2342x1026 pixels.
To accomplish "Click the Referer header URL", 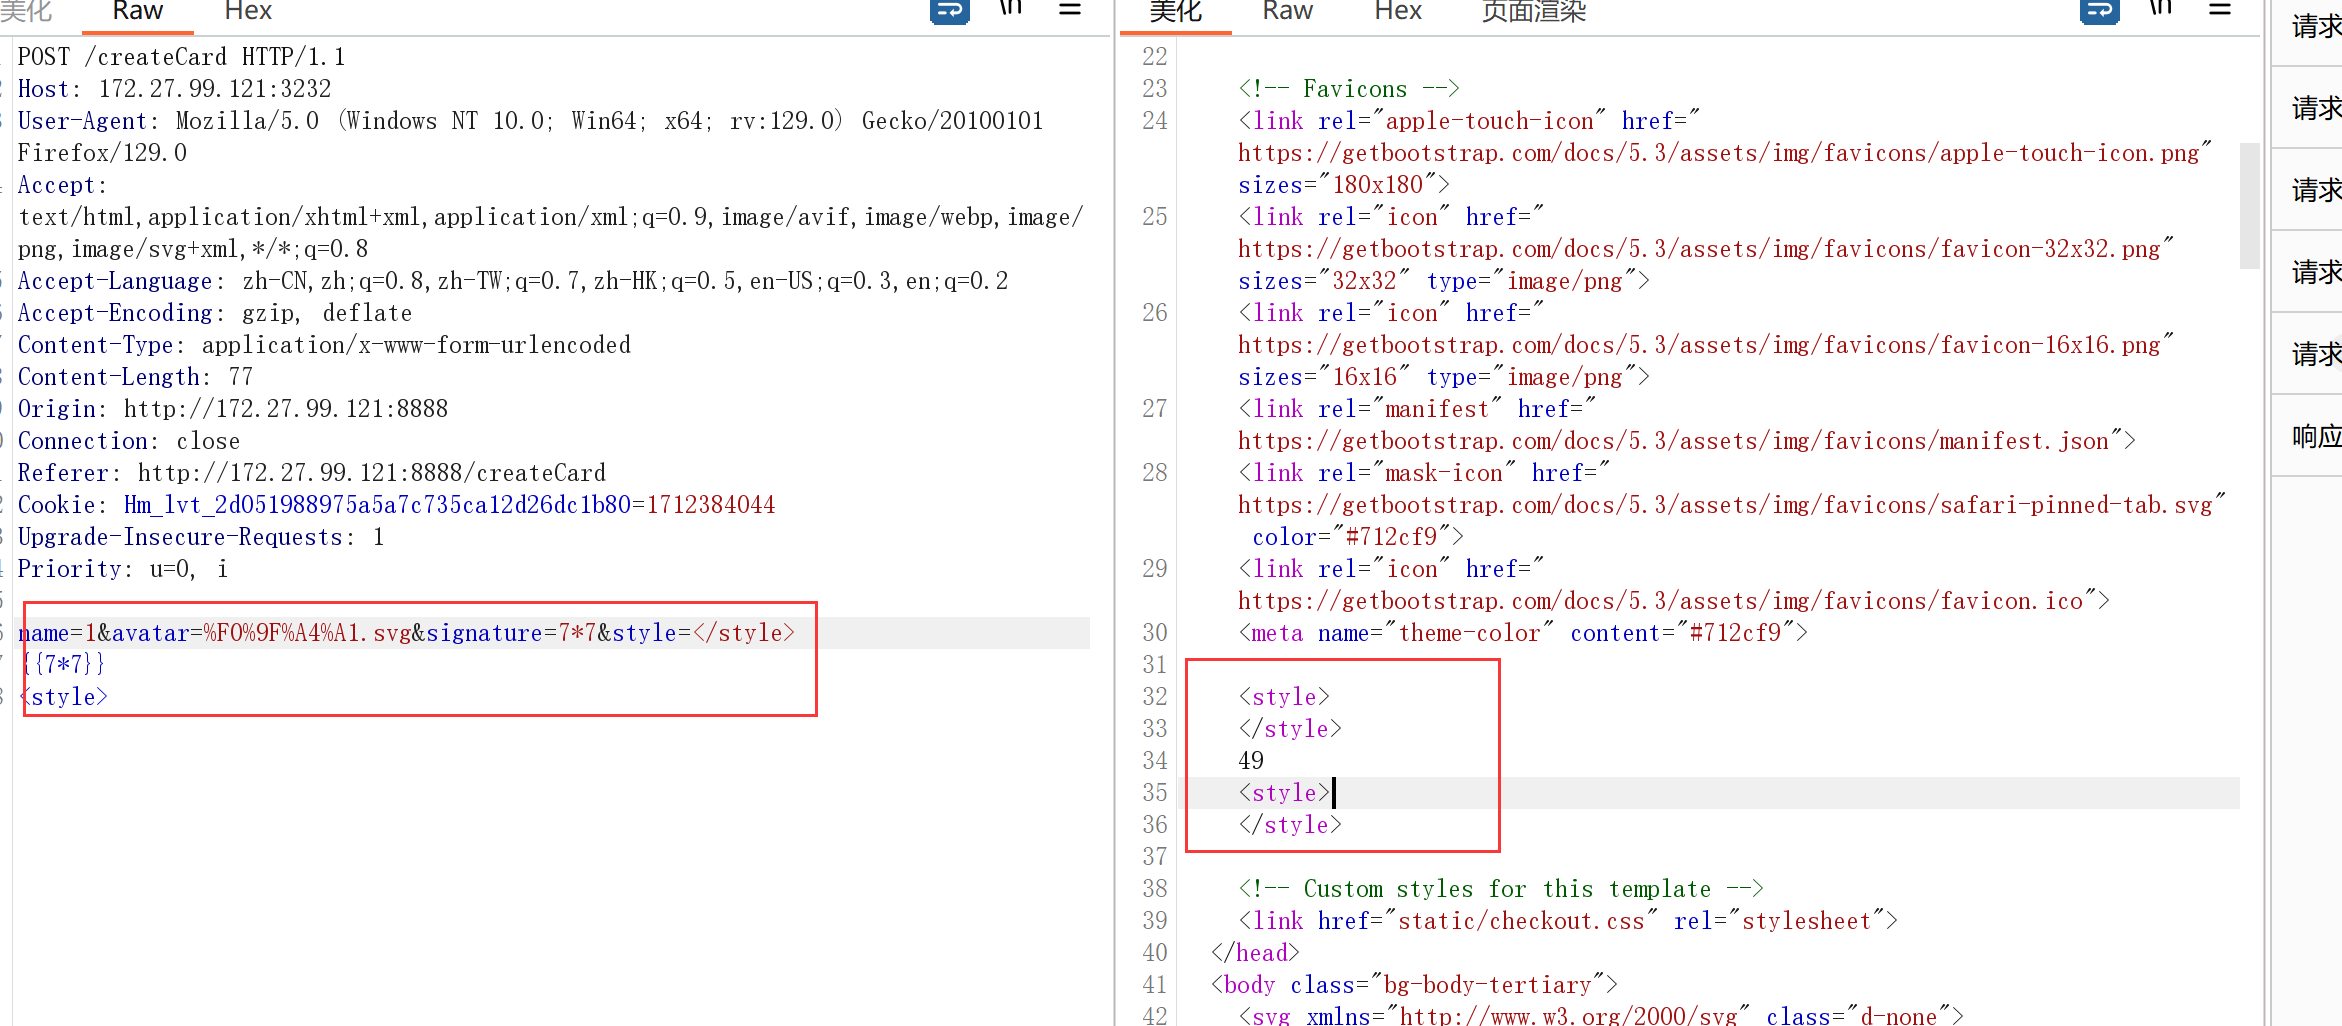I will [372, 473].
